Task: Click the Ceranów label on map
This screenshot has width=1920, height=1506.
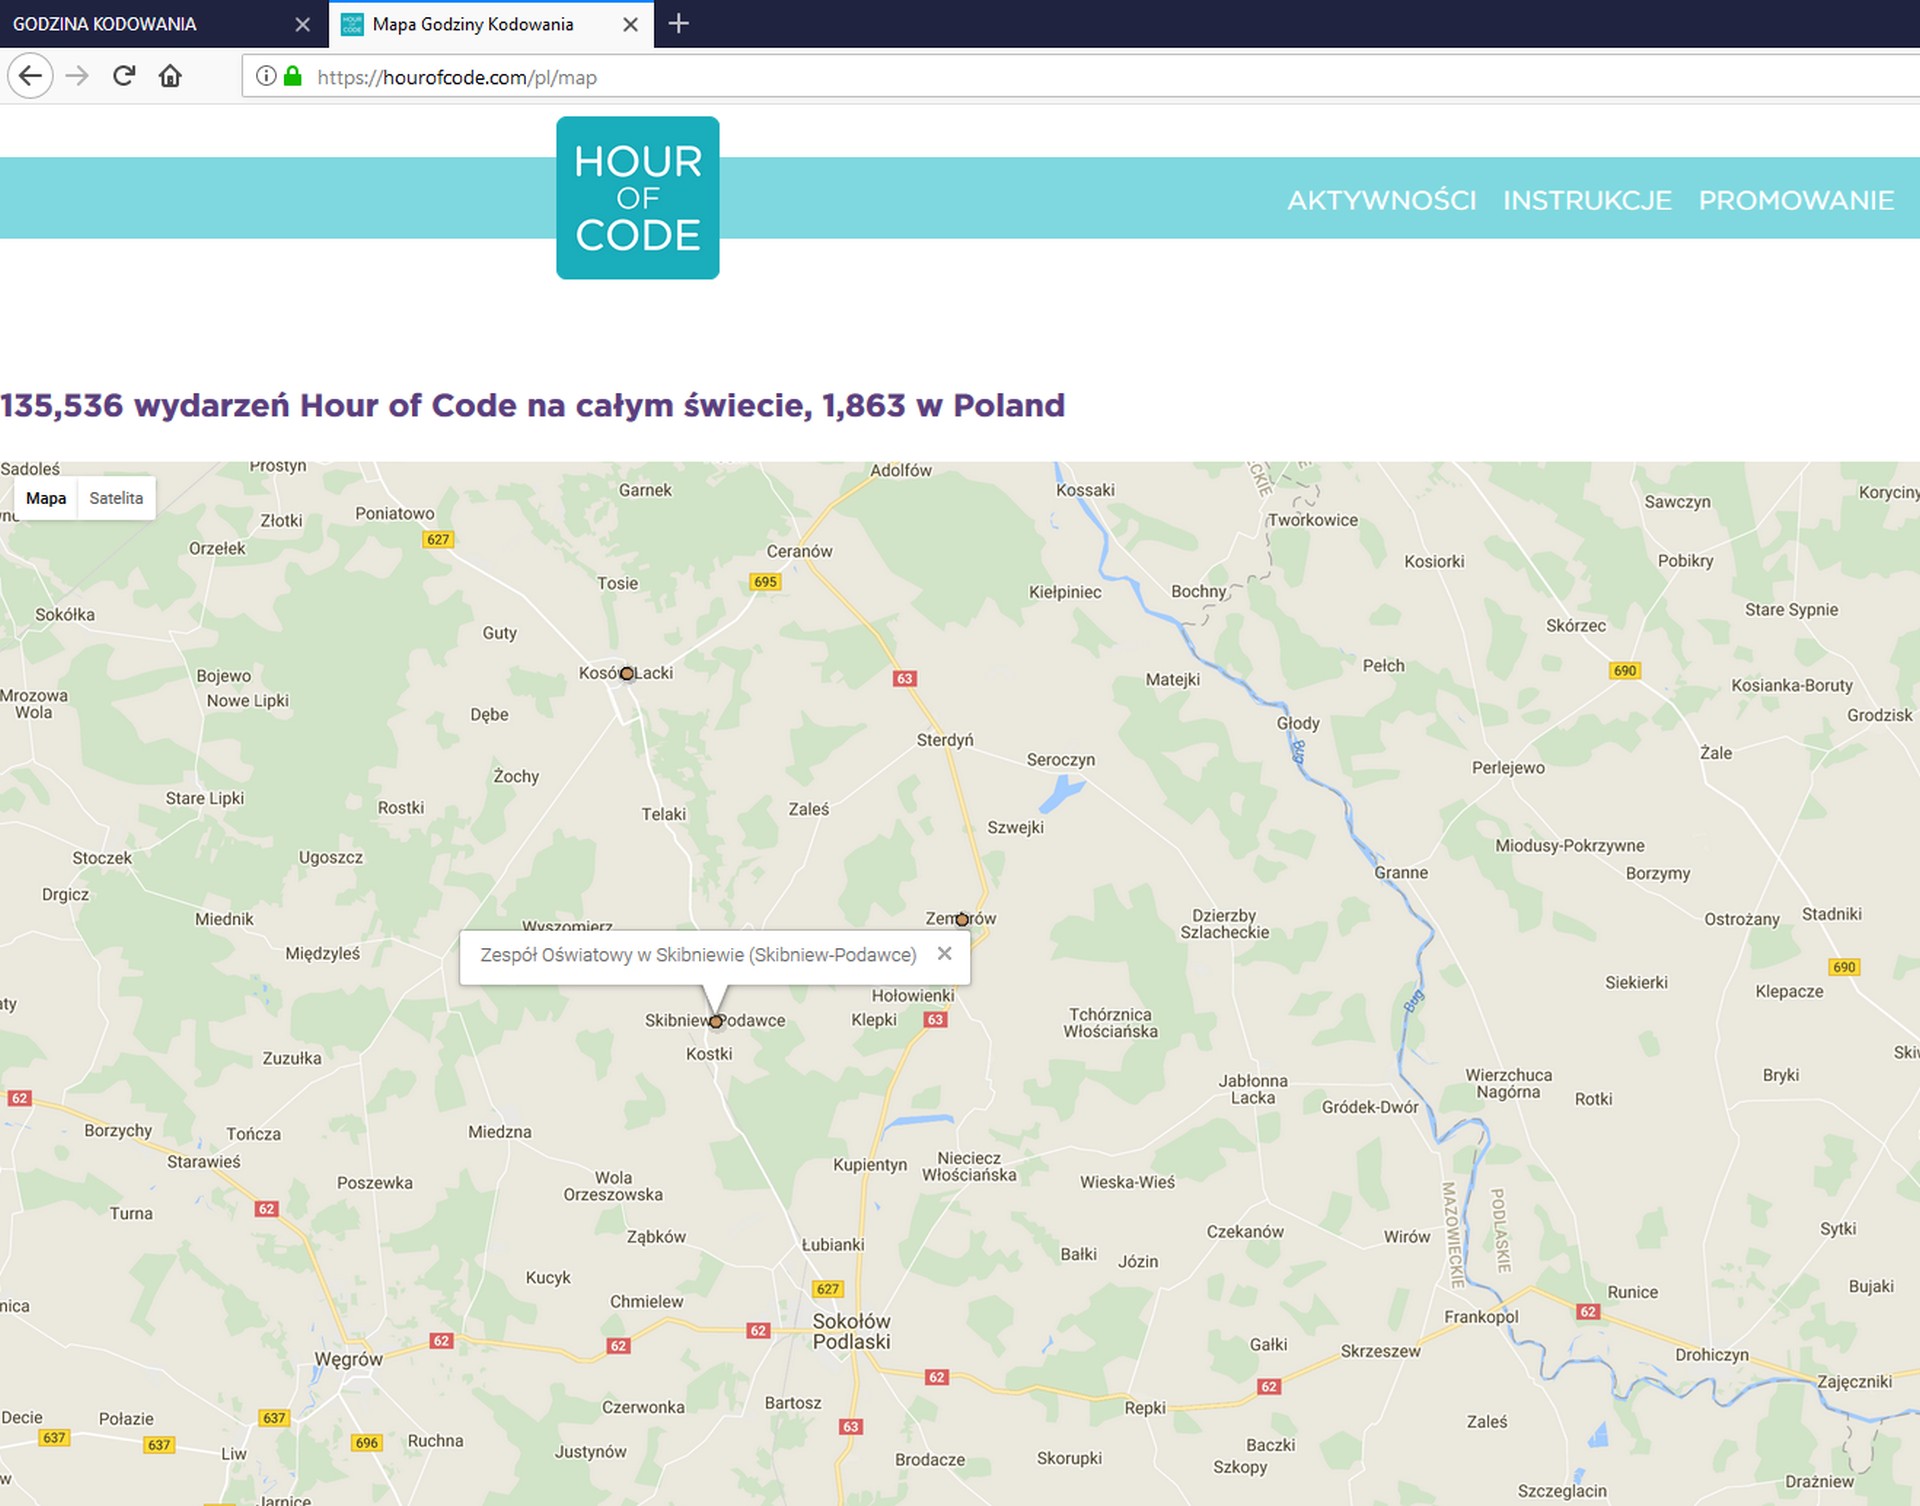Action: pyautogui.click(x=799, y=551)
